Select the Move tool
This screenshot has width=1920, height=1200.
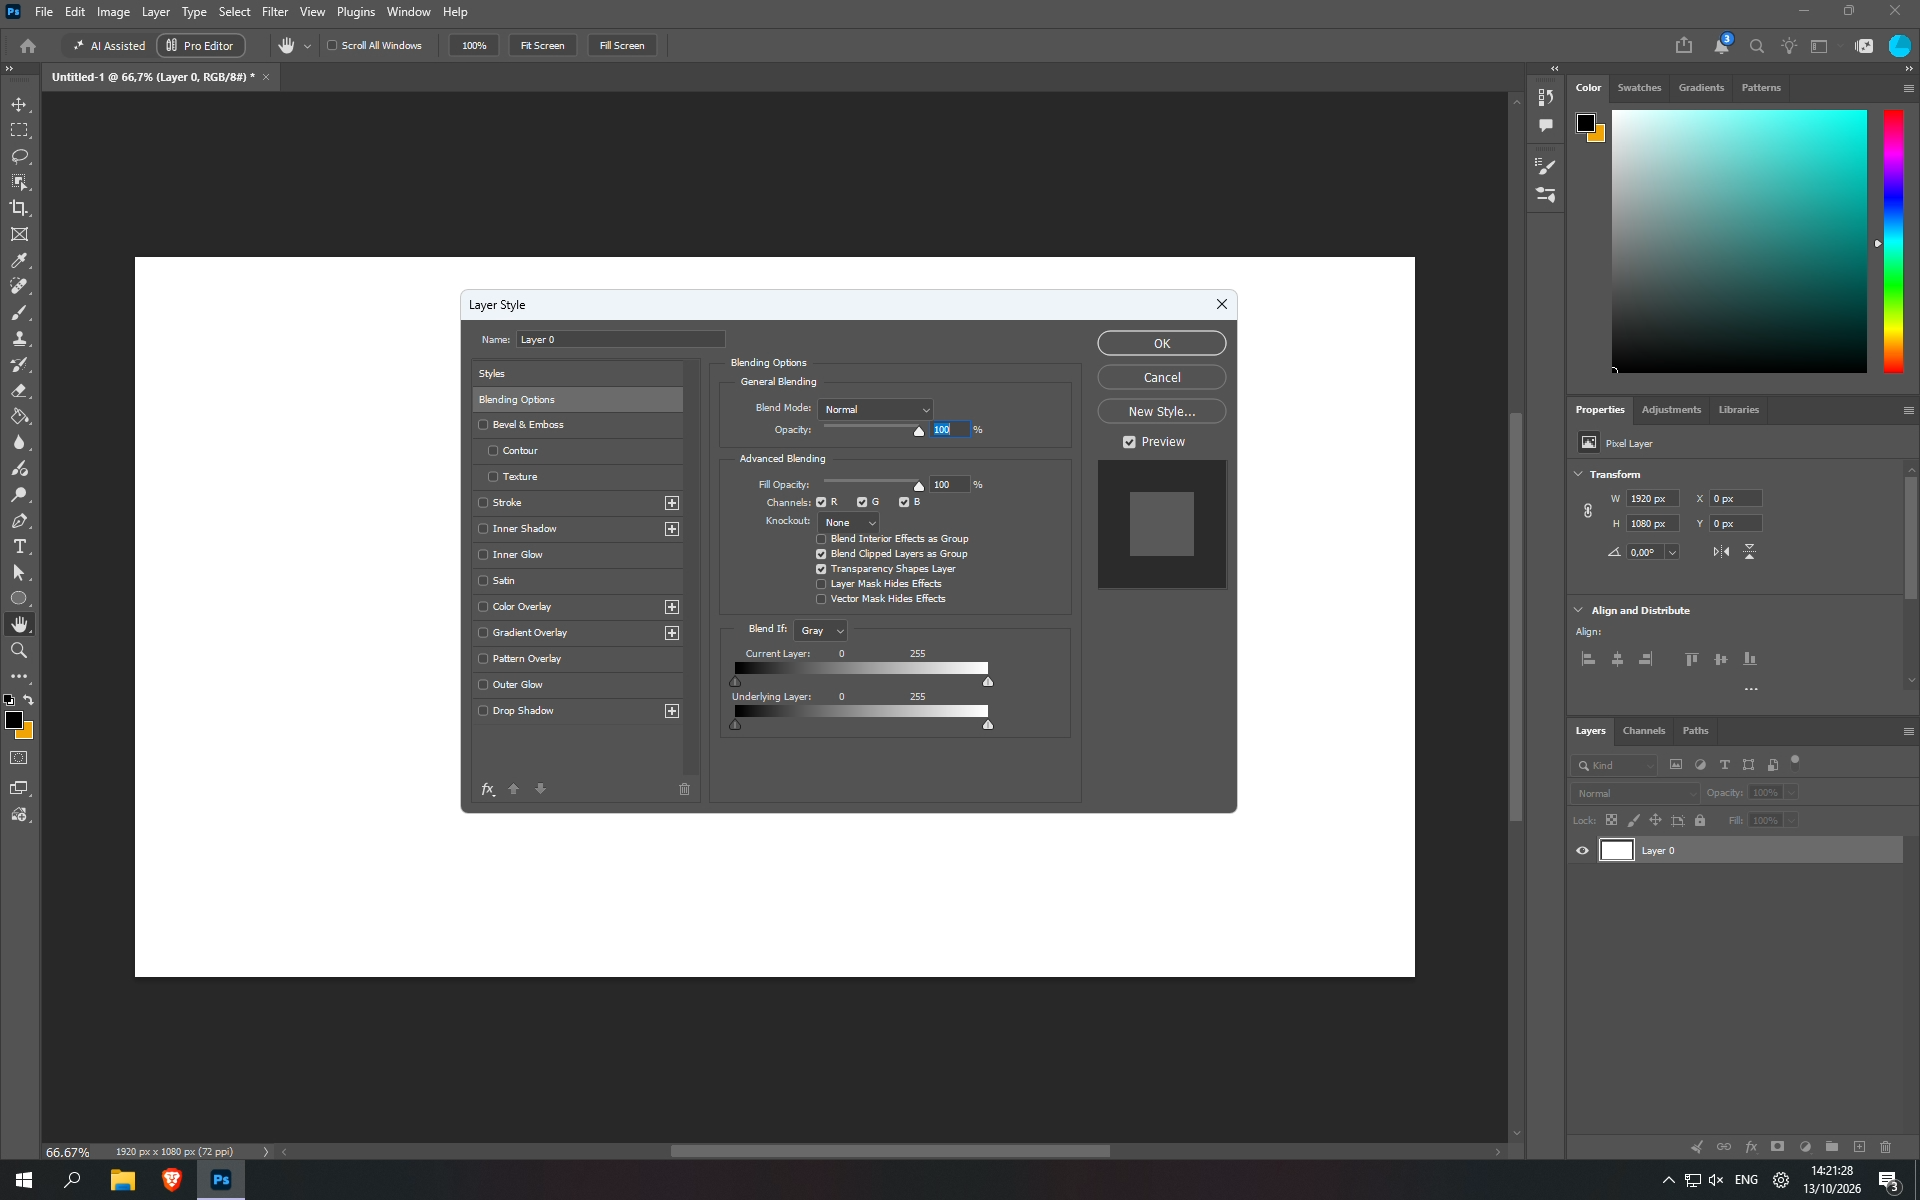[19, 105]
